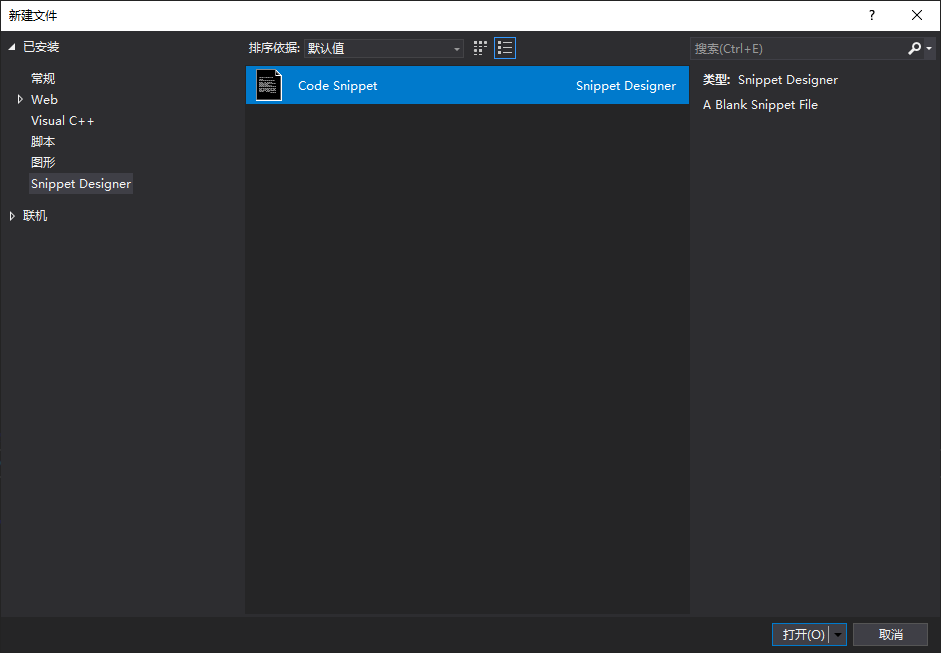Click the search magnifier icon
Image resolution: width=941 pixels, height=653 pixels.
915,48
